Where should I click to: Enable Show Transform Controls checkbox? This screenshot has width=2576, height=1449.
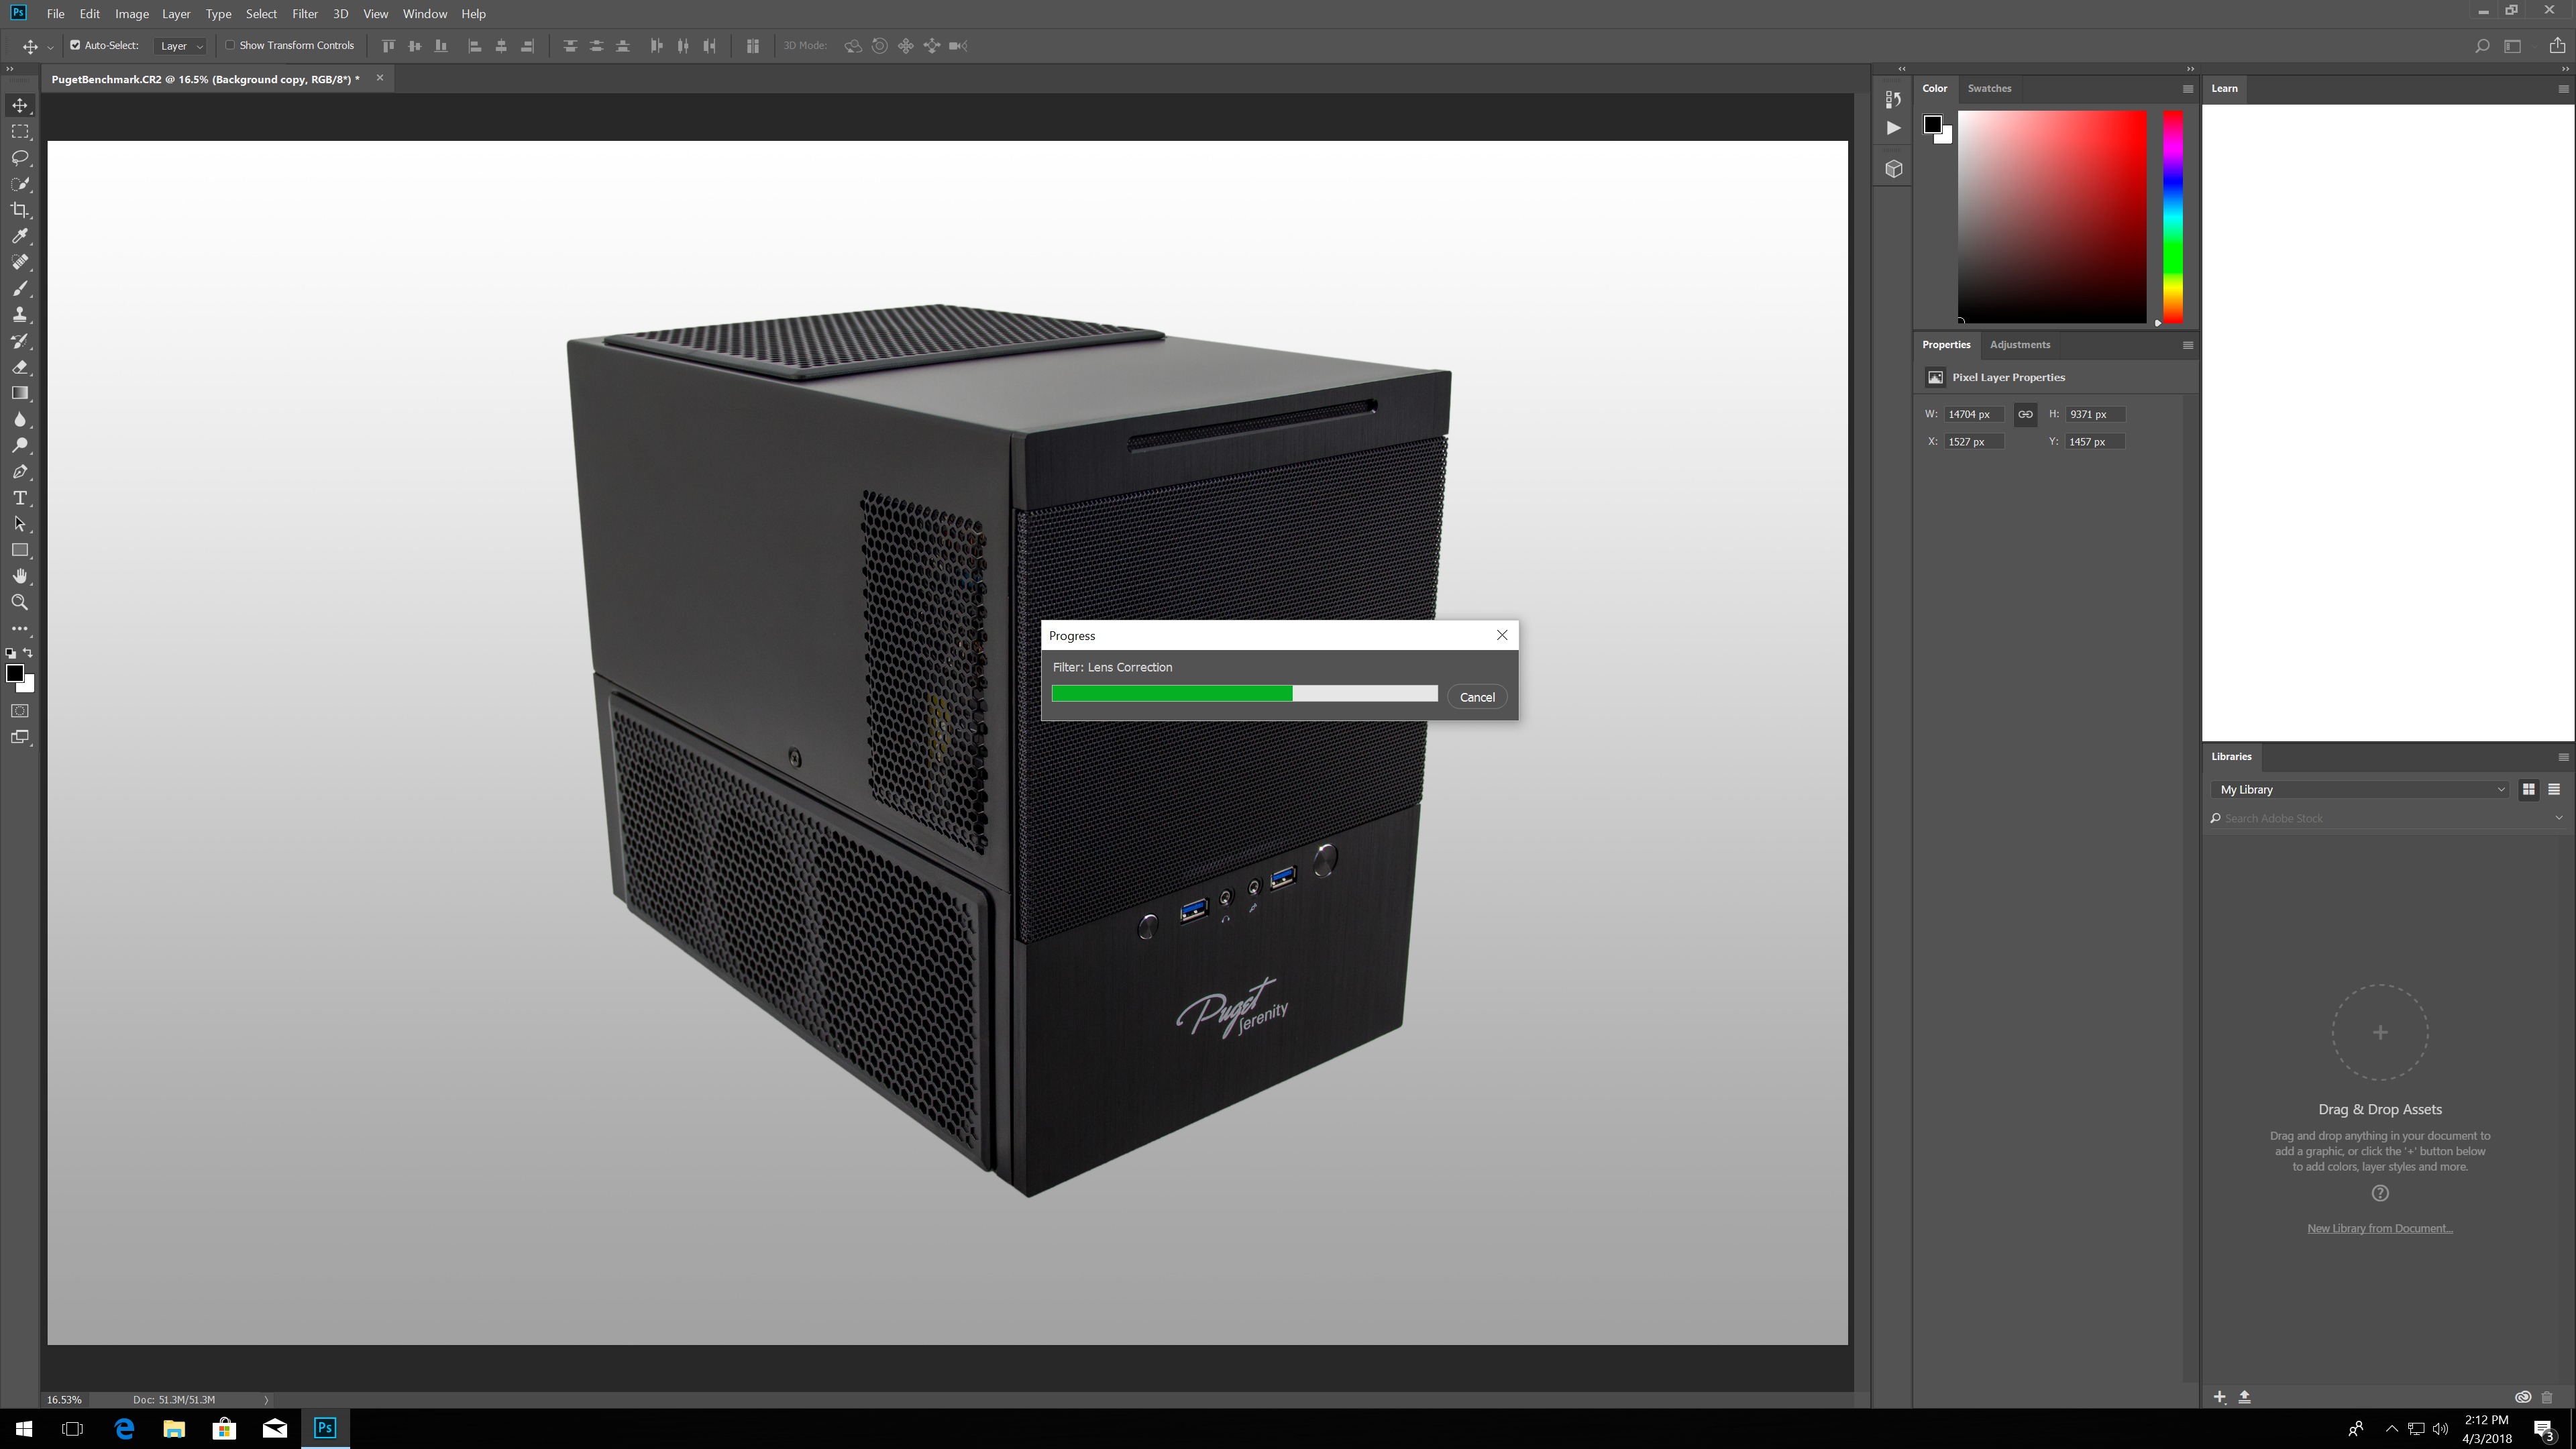tap(230, 45)
